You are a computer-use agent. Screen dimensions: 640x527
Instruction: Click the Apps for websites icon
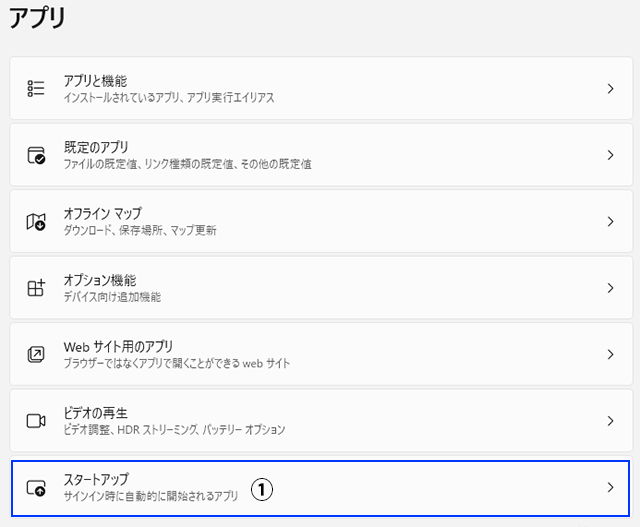tap(36, 355)
